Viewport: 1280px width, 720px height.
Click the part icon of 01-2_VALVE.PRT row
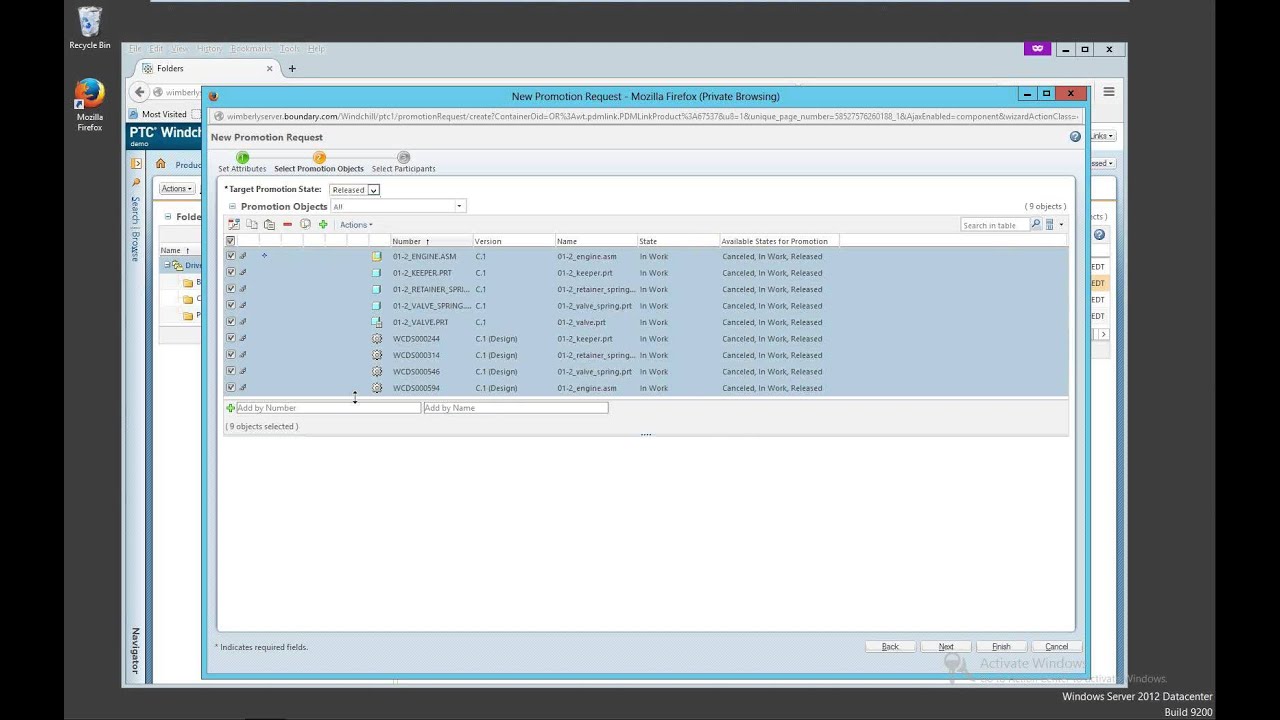tap(377, 322)
